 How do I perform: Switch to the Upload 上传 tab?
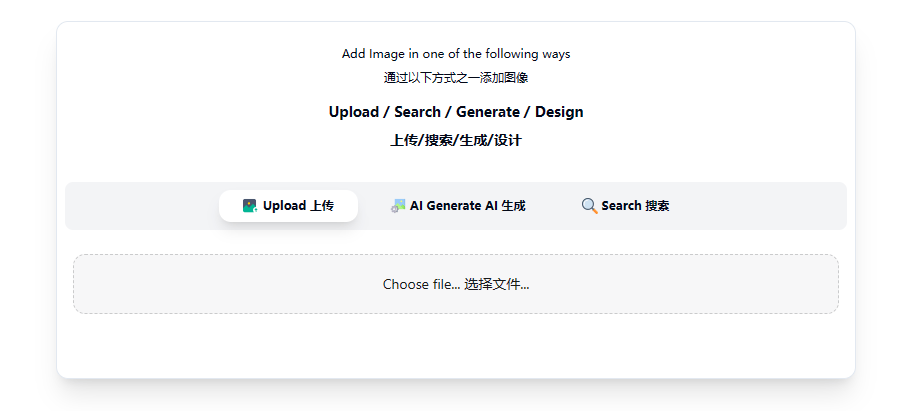point(288,206)
